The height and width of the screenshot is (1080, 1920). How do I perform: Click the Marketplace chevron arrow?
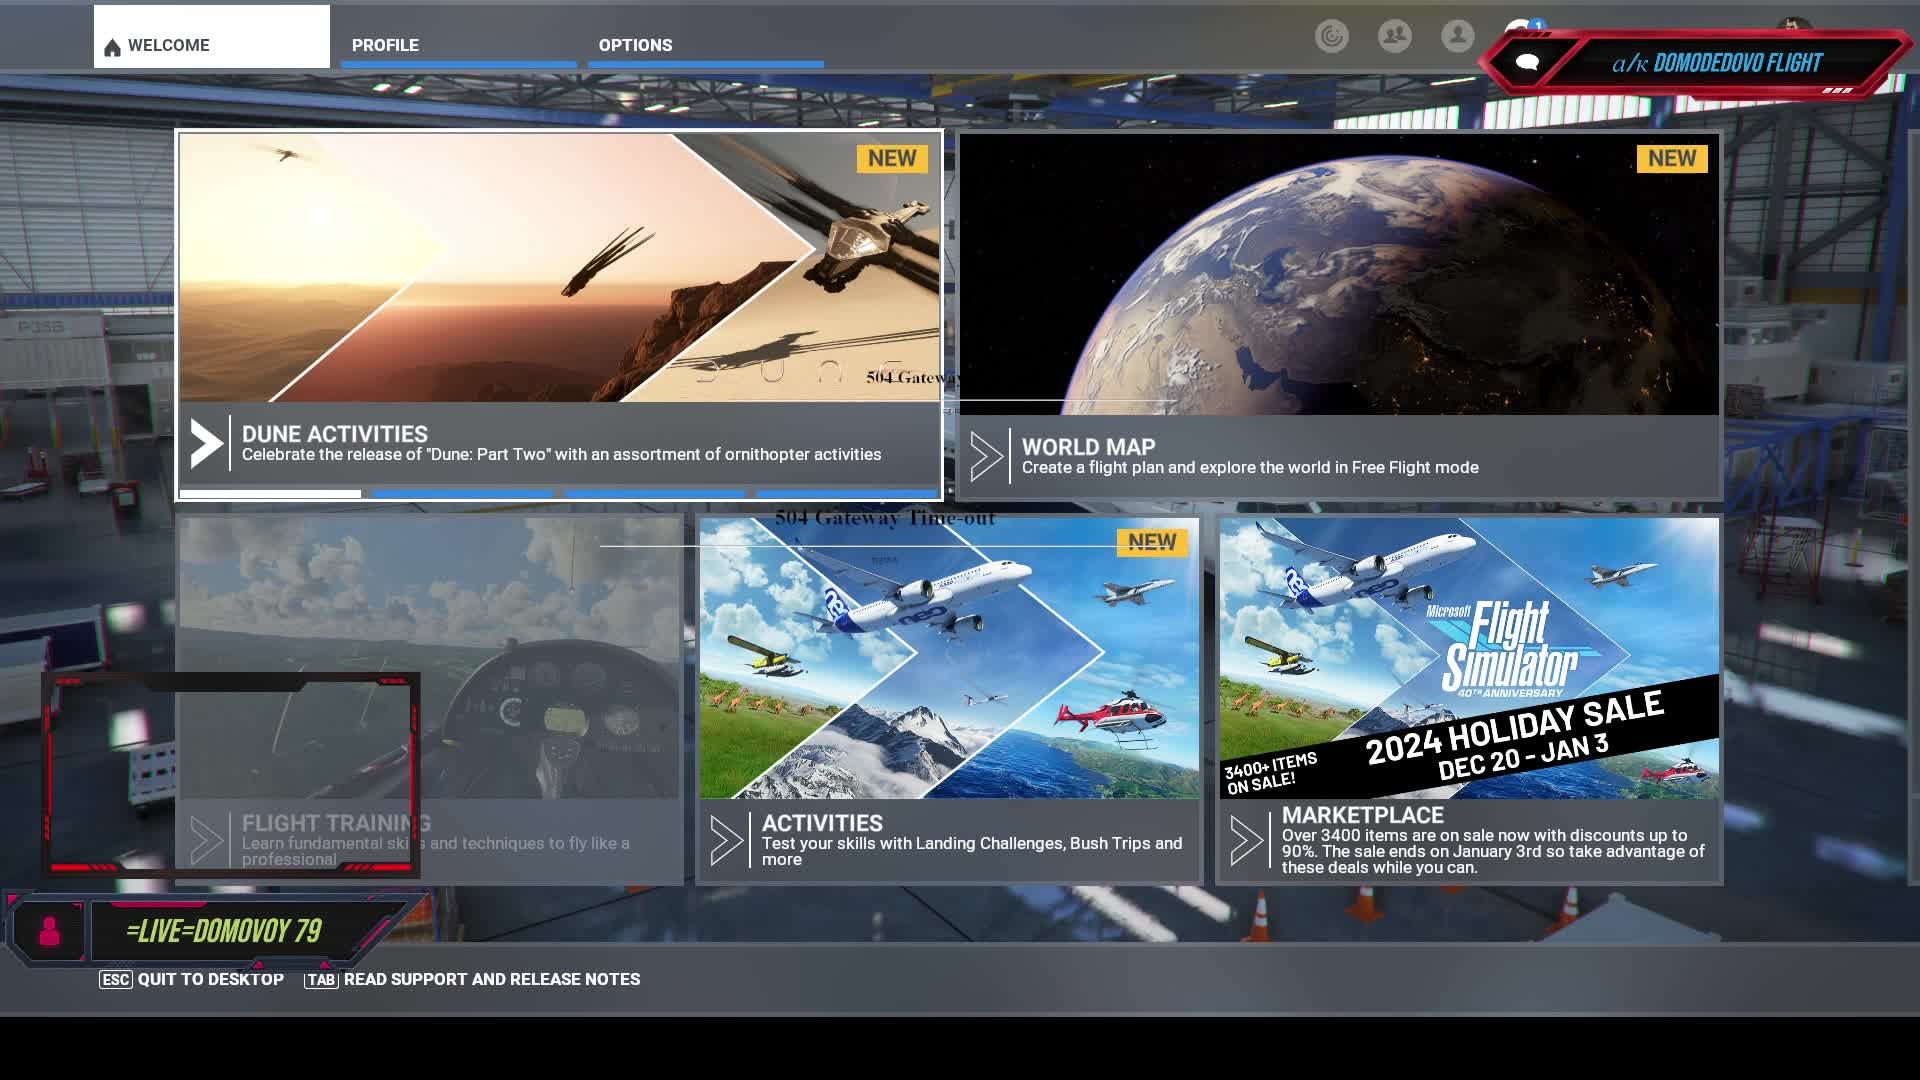1246,840
